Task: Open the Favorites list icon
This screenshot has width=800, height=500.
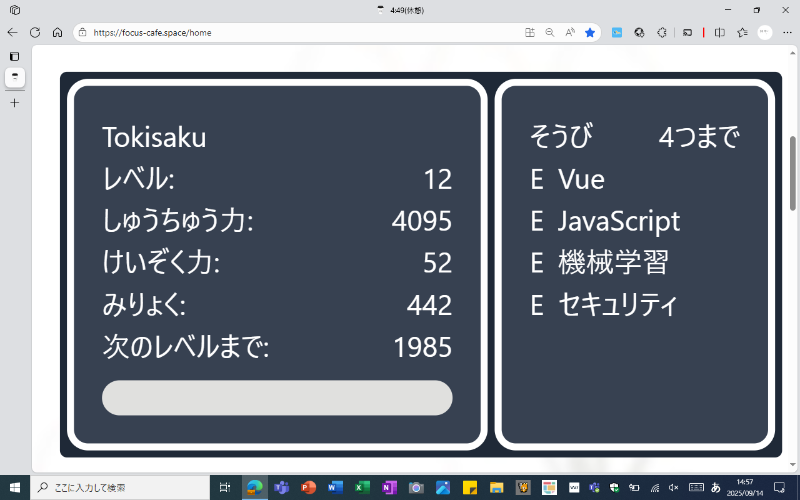Action: click(x=742, y=33)
